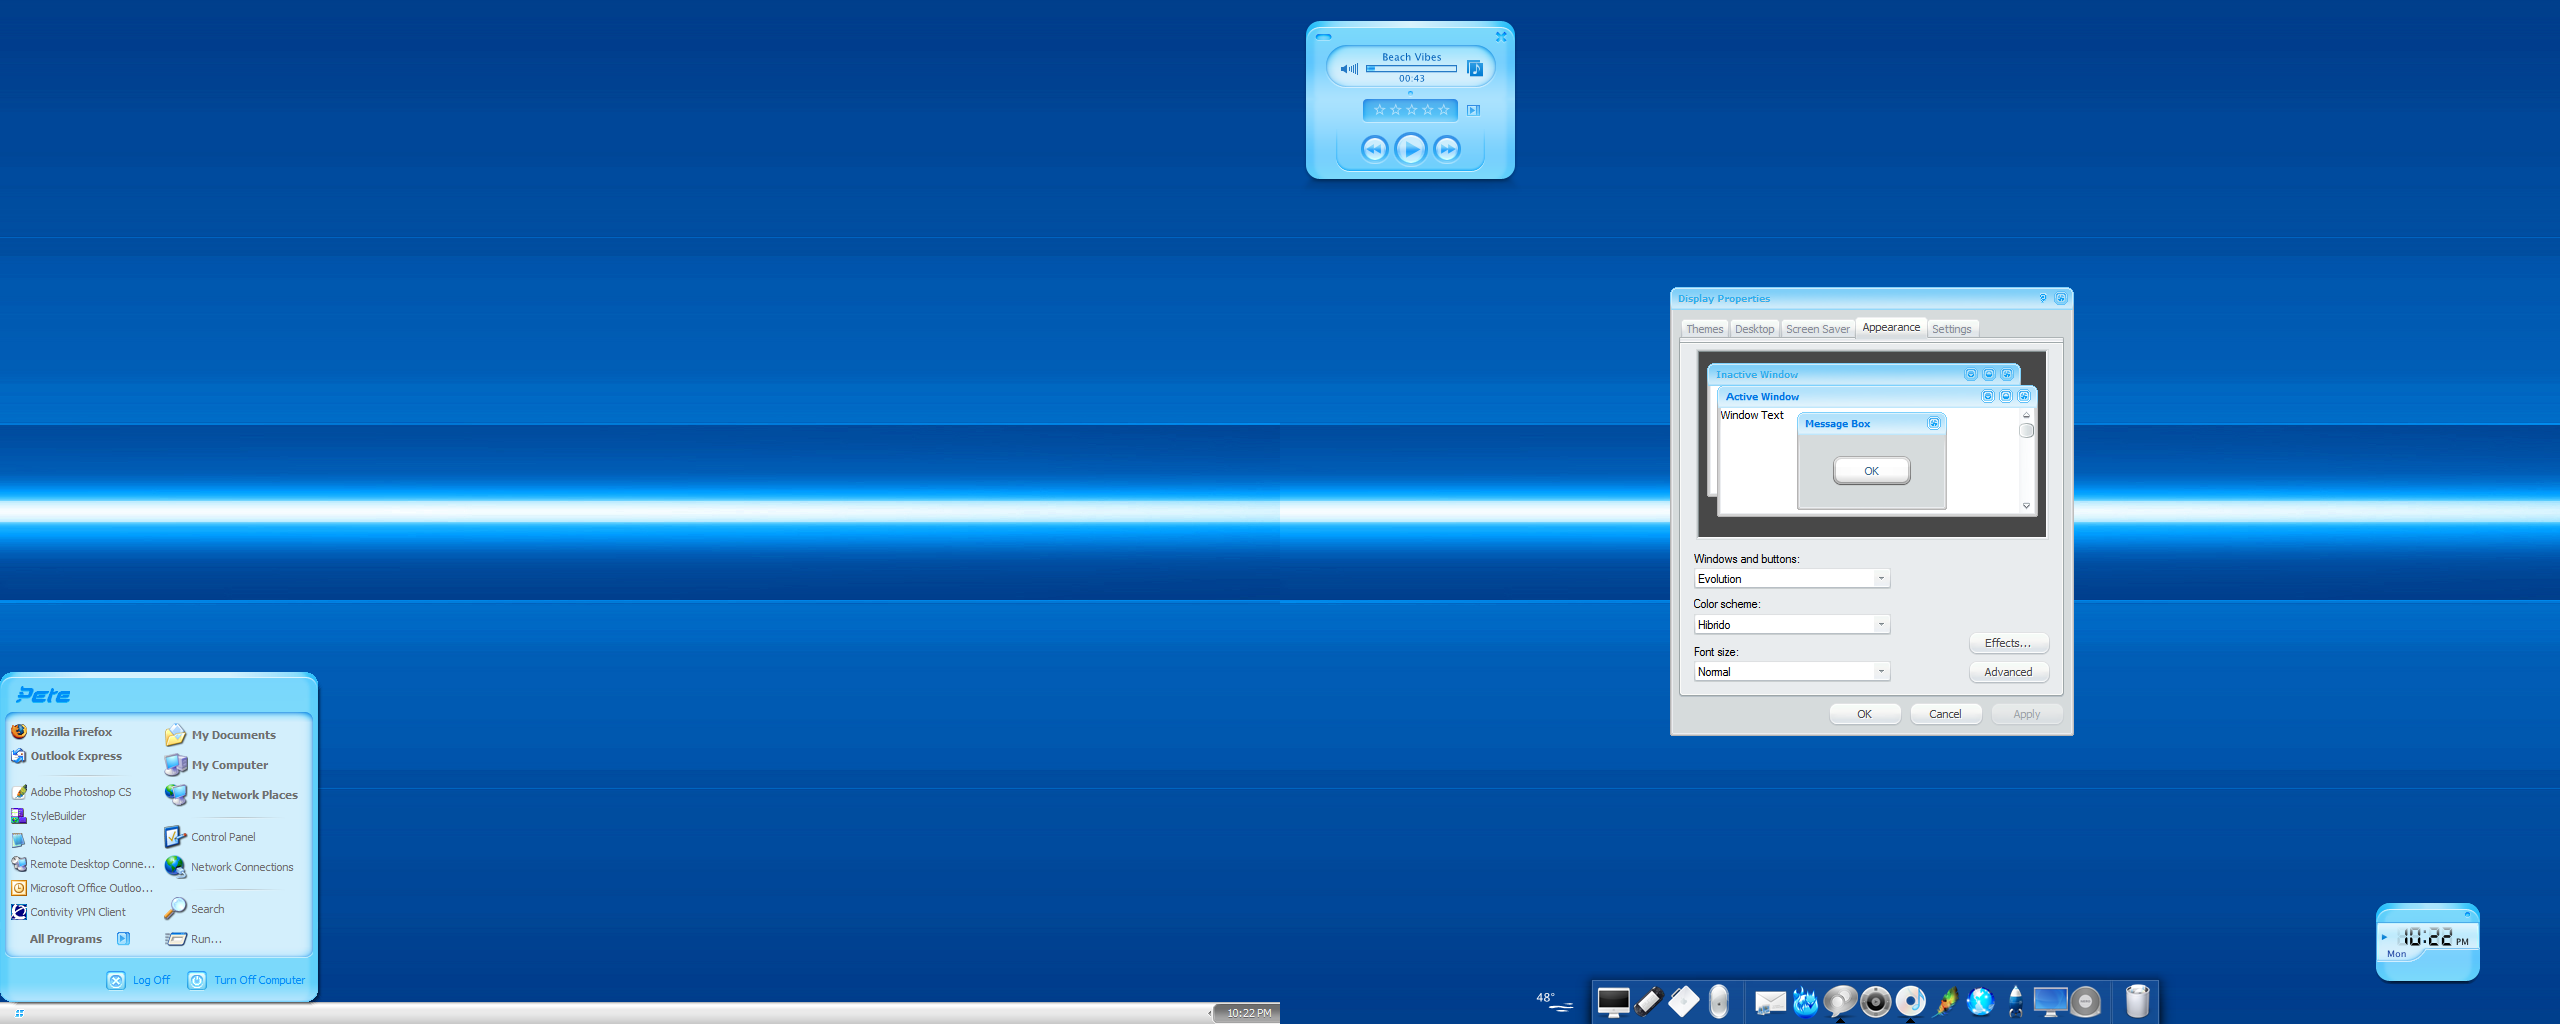Open the Font size dropdown

tap(1791, 672)
